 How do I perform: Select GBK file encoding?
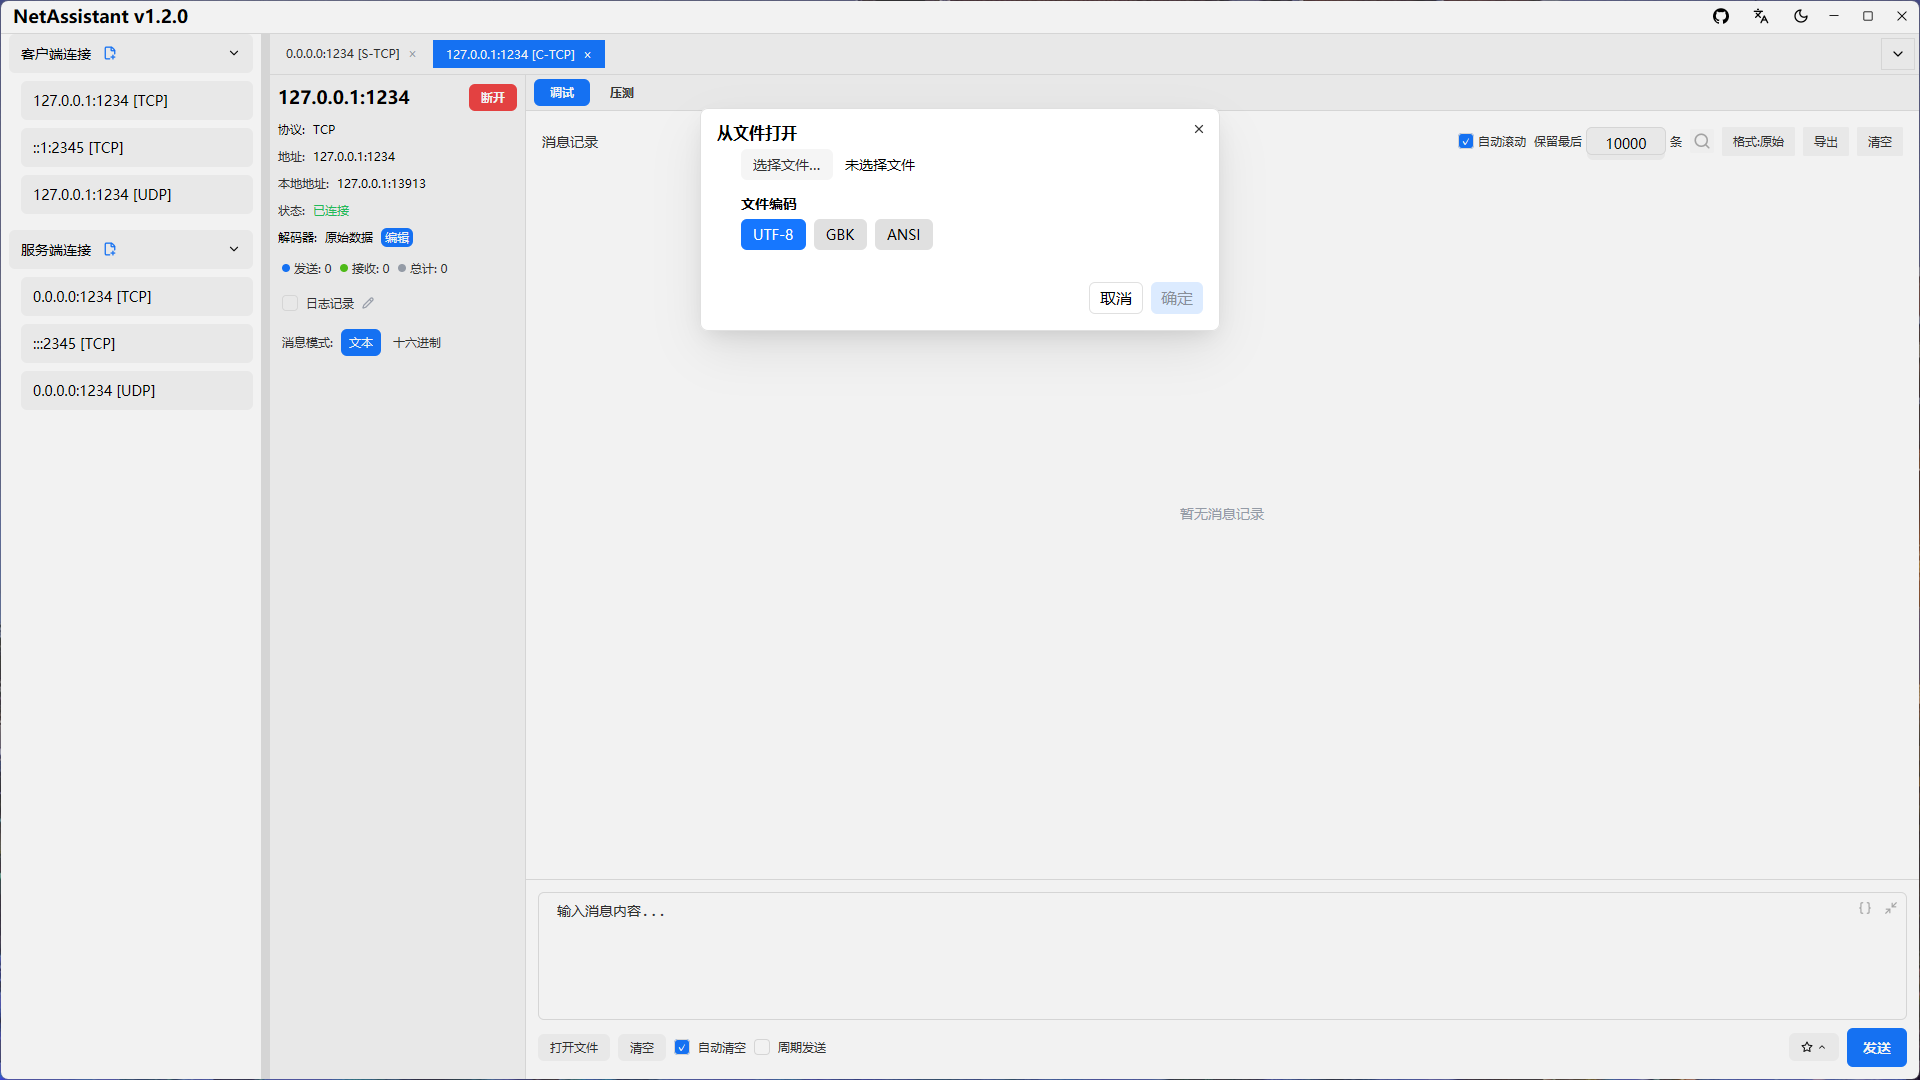click(x=840, y=235)
